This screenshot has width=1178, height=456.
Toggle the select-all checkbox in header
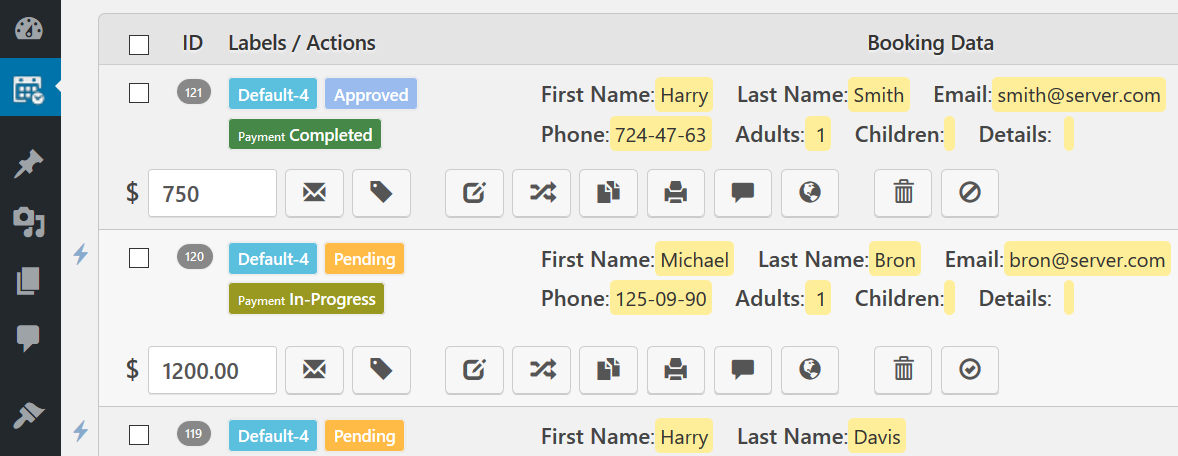(x=139, y=45)
